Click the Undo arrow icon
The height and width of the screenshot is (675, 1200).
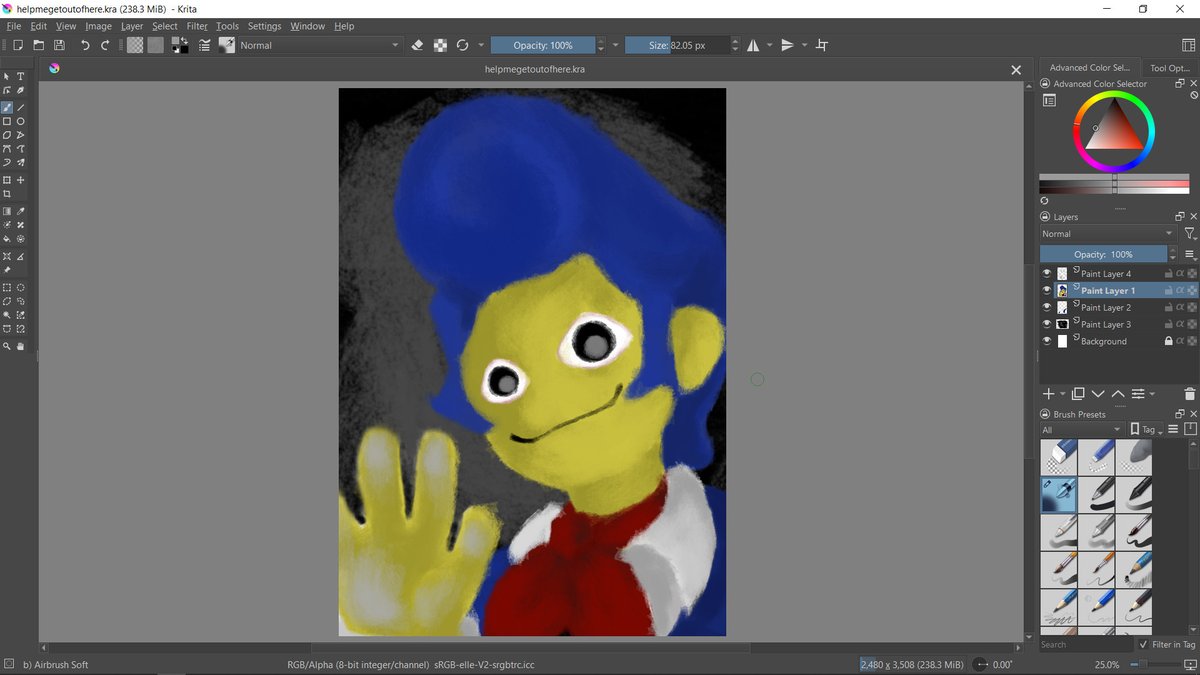(x=85, y=45)
